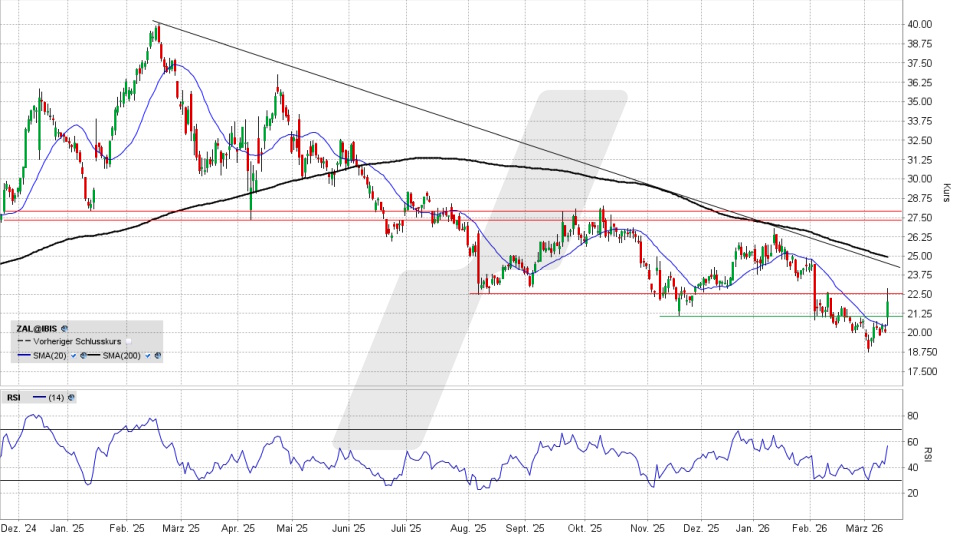Enable the Vorheriger Schlusskurs checkbox
This screenshot has height=540, width=960.
coord(130,341)
